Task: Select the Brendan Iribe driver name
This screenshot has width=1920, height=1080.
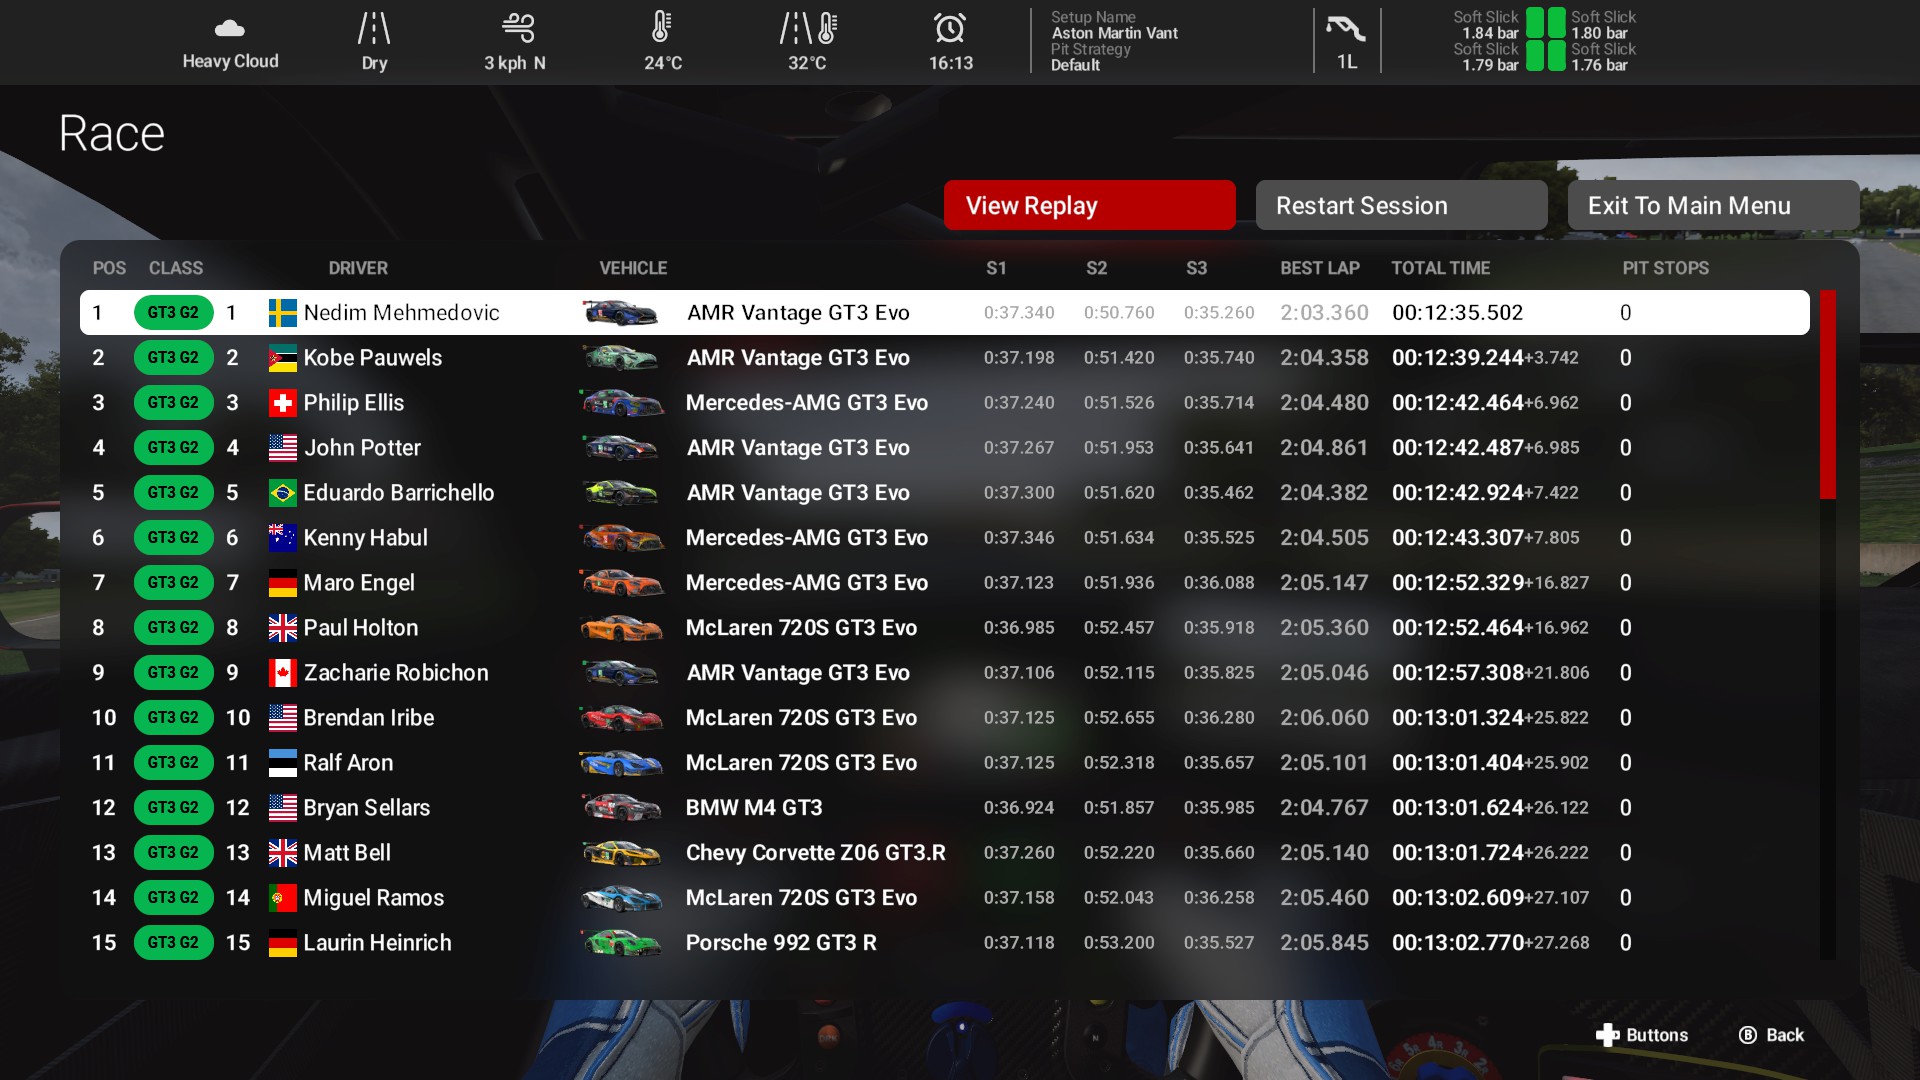Action: point(369,718)
